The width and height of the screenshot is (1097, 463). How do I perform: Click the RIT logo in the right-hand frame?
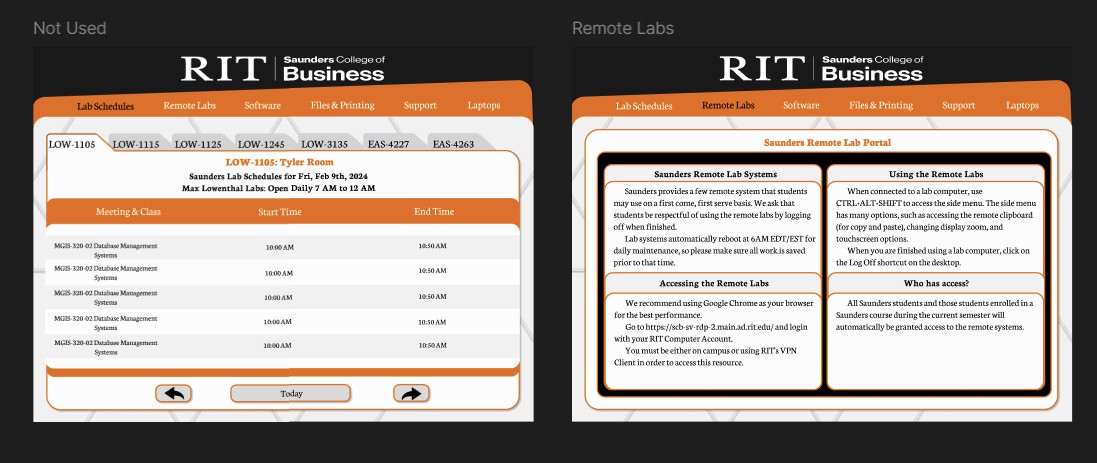762,69
